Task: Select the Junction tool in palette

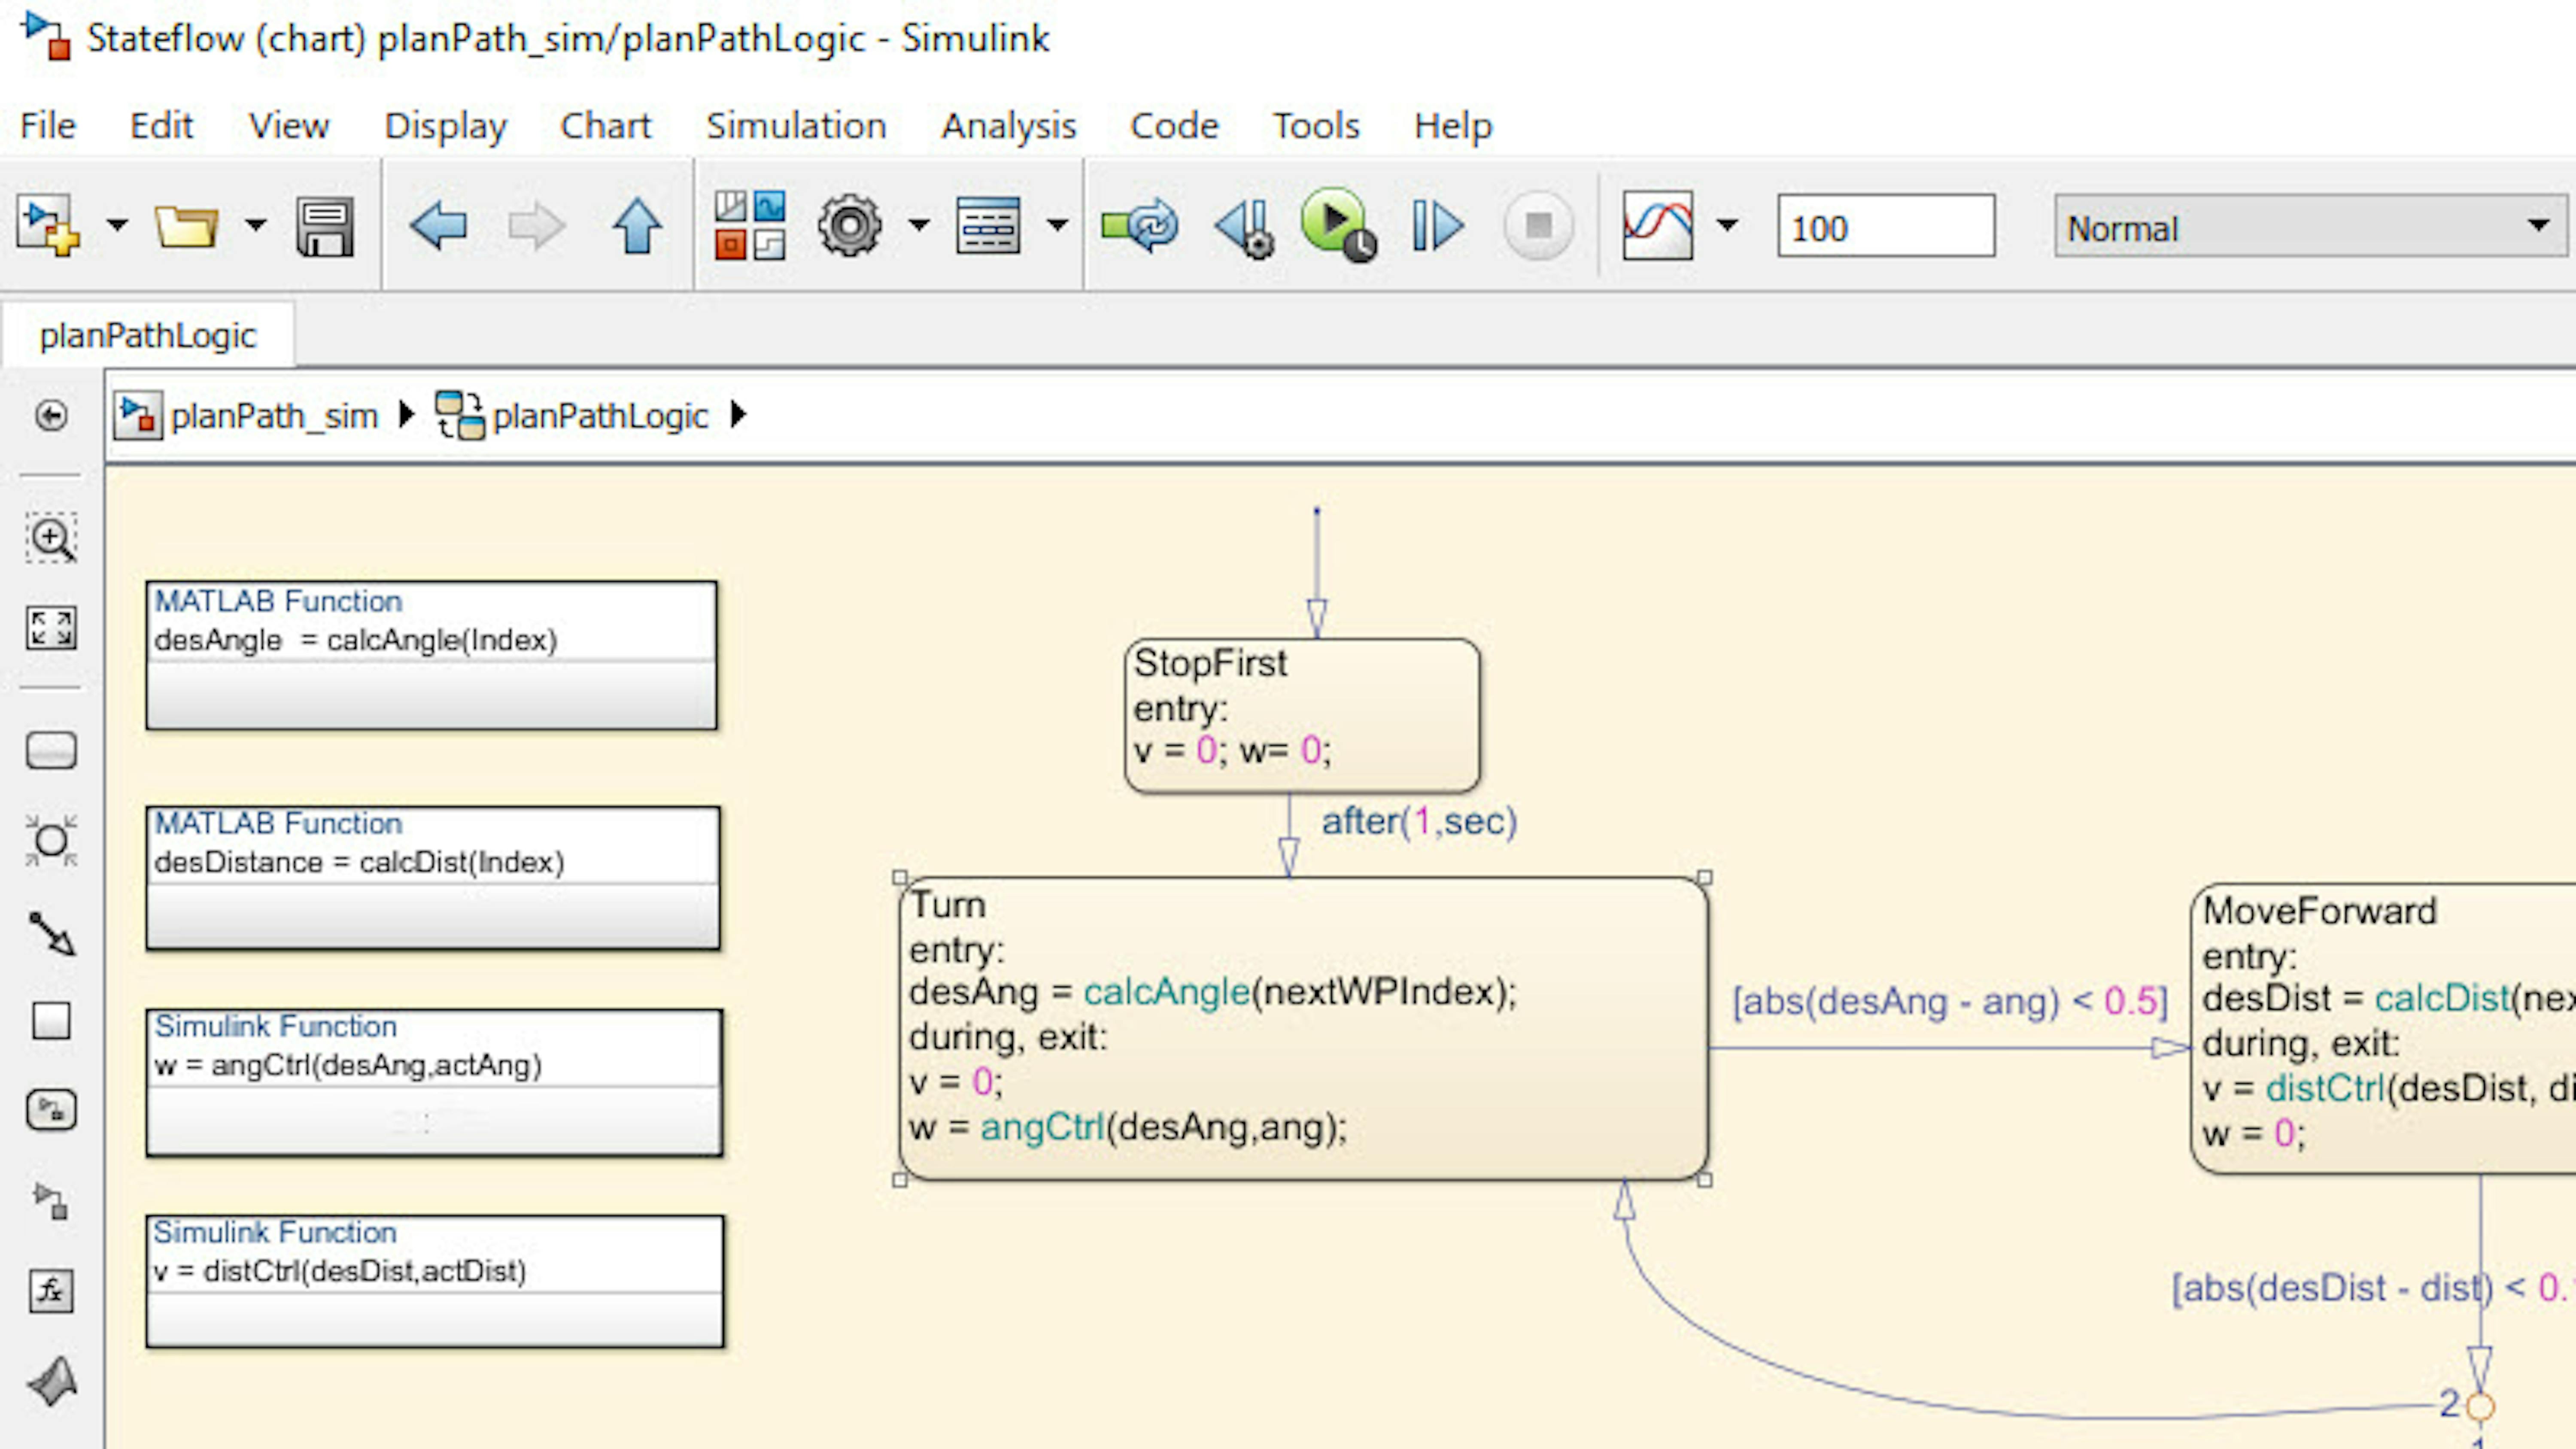Action: 51,841
